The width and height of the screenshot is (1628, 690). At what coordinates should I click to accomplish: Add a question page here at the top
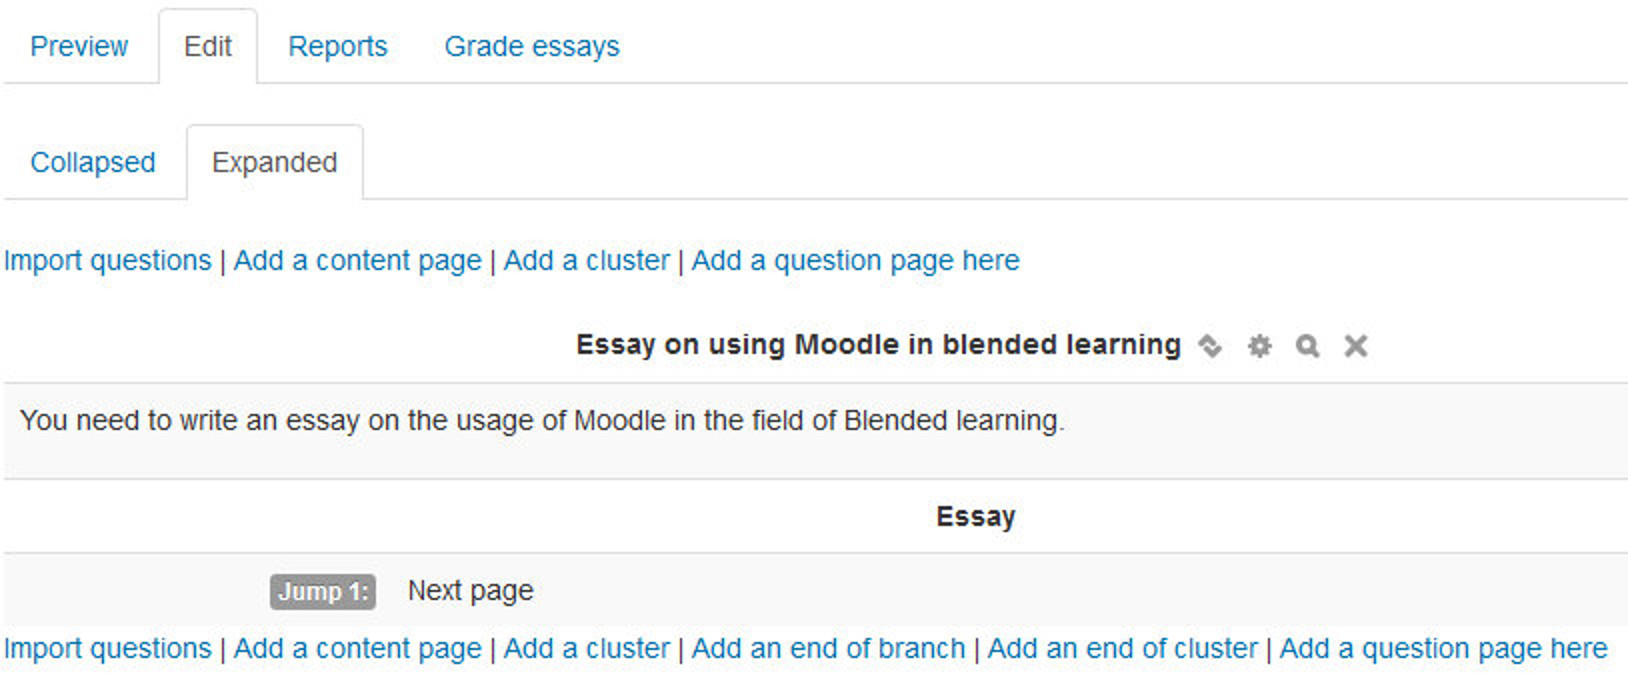click(855, 260)
